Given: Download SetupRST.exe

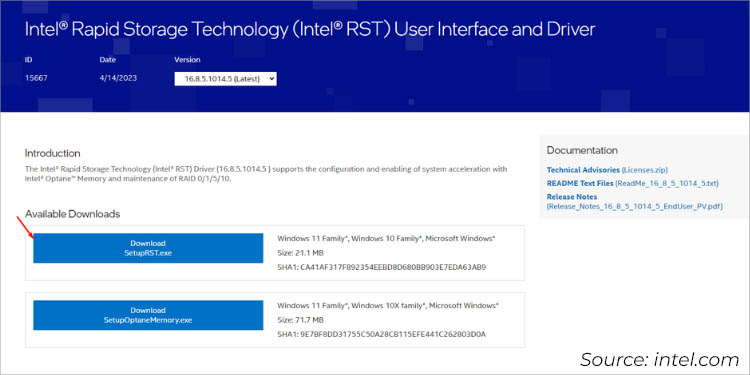Looking at the screenshot, I should click(x=148, y=248).
